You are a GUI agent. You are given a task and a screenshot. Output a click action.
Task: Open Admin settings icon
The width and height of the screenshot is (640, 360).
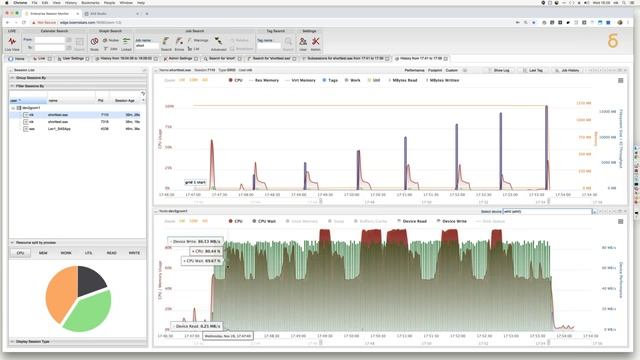pos(316,43)
